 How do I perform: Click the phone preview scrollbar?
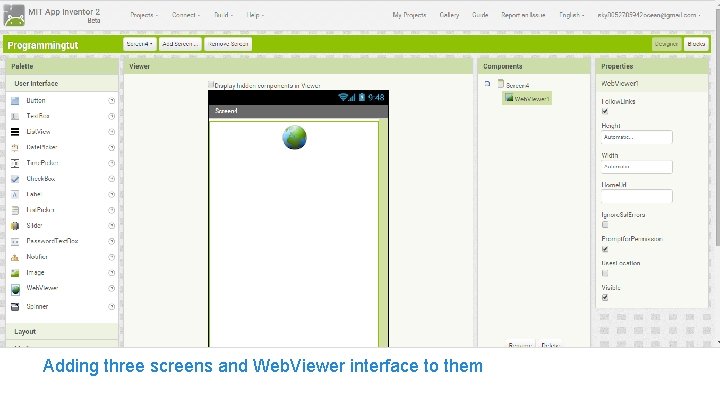click(x=383, y=233)
